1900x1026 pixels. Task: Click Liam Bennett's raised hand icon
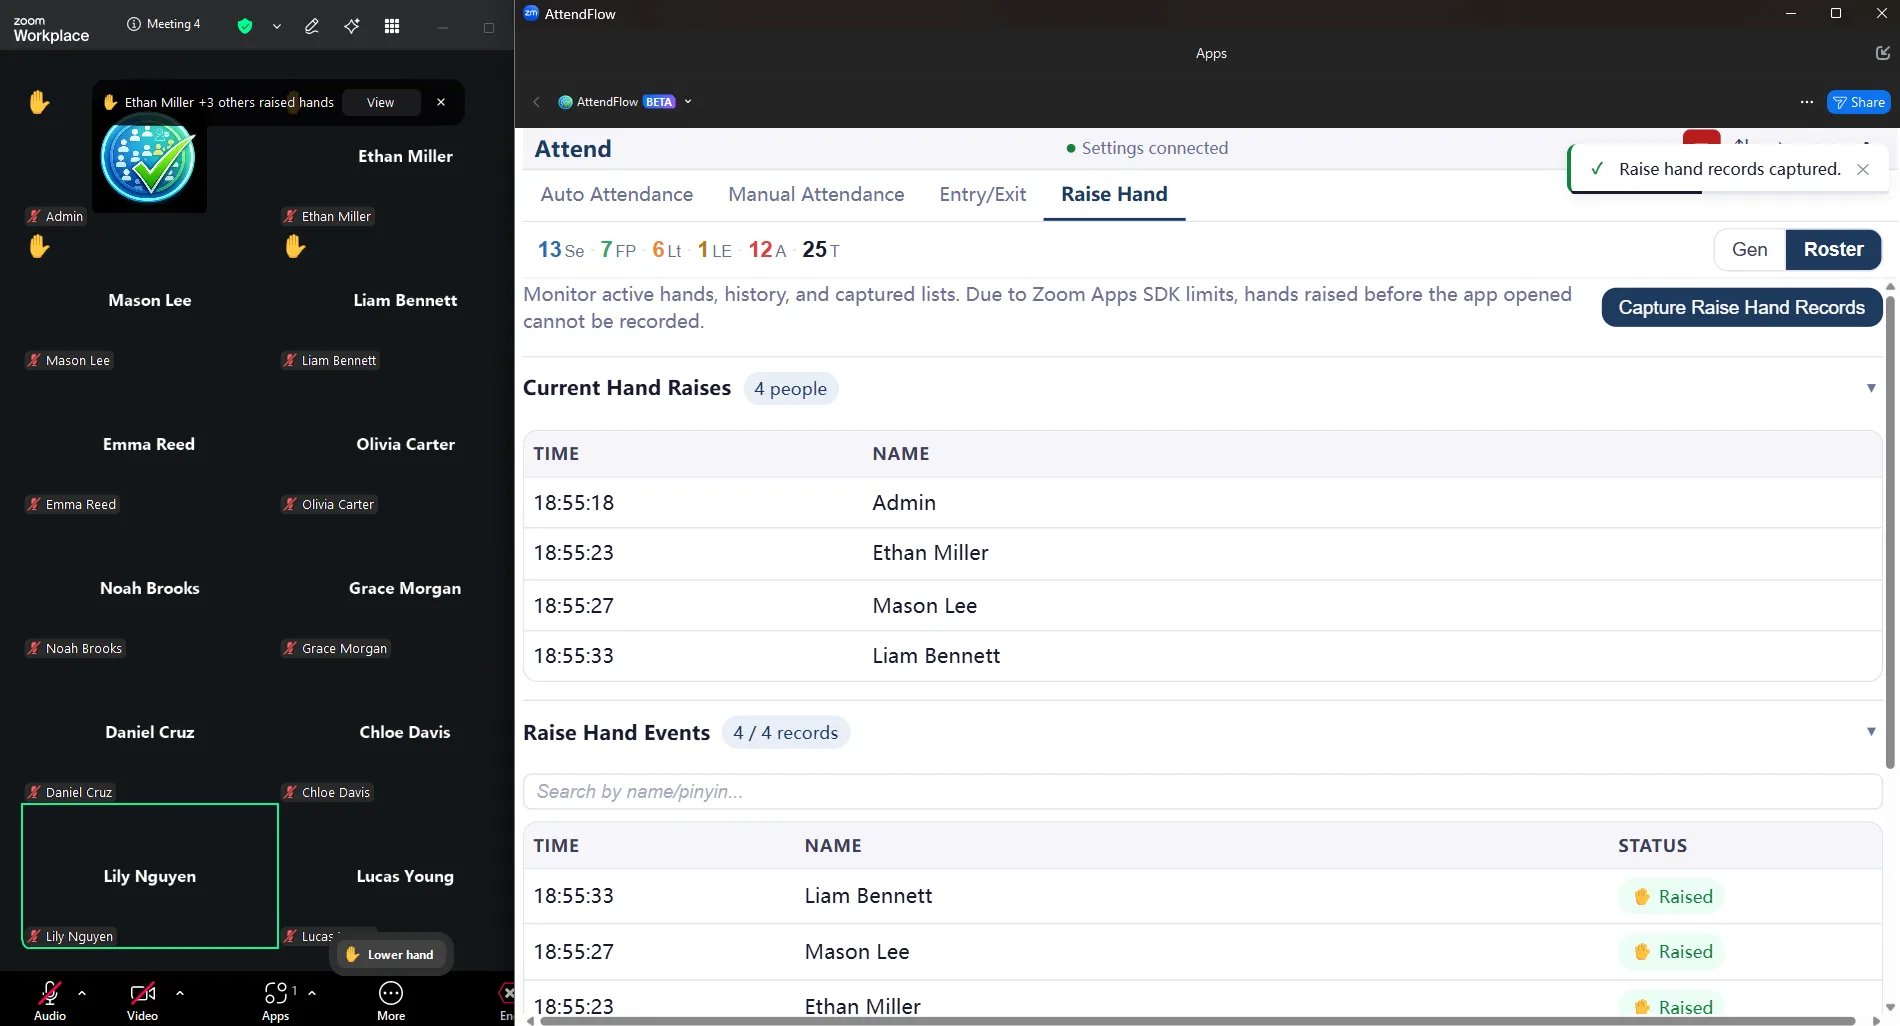[x=295, y=246]
